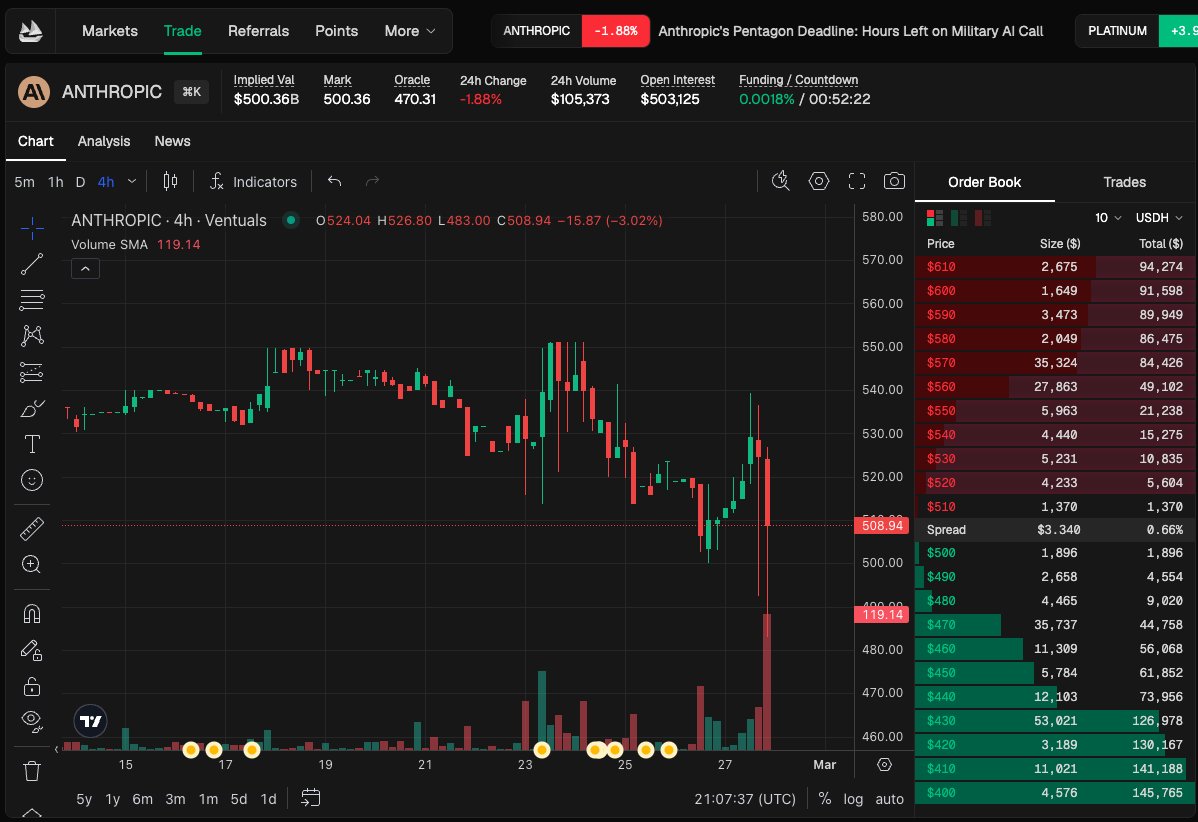Expand the drawing toolbar bottom chevron
1198x822 pixels.
31,811
